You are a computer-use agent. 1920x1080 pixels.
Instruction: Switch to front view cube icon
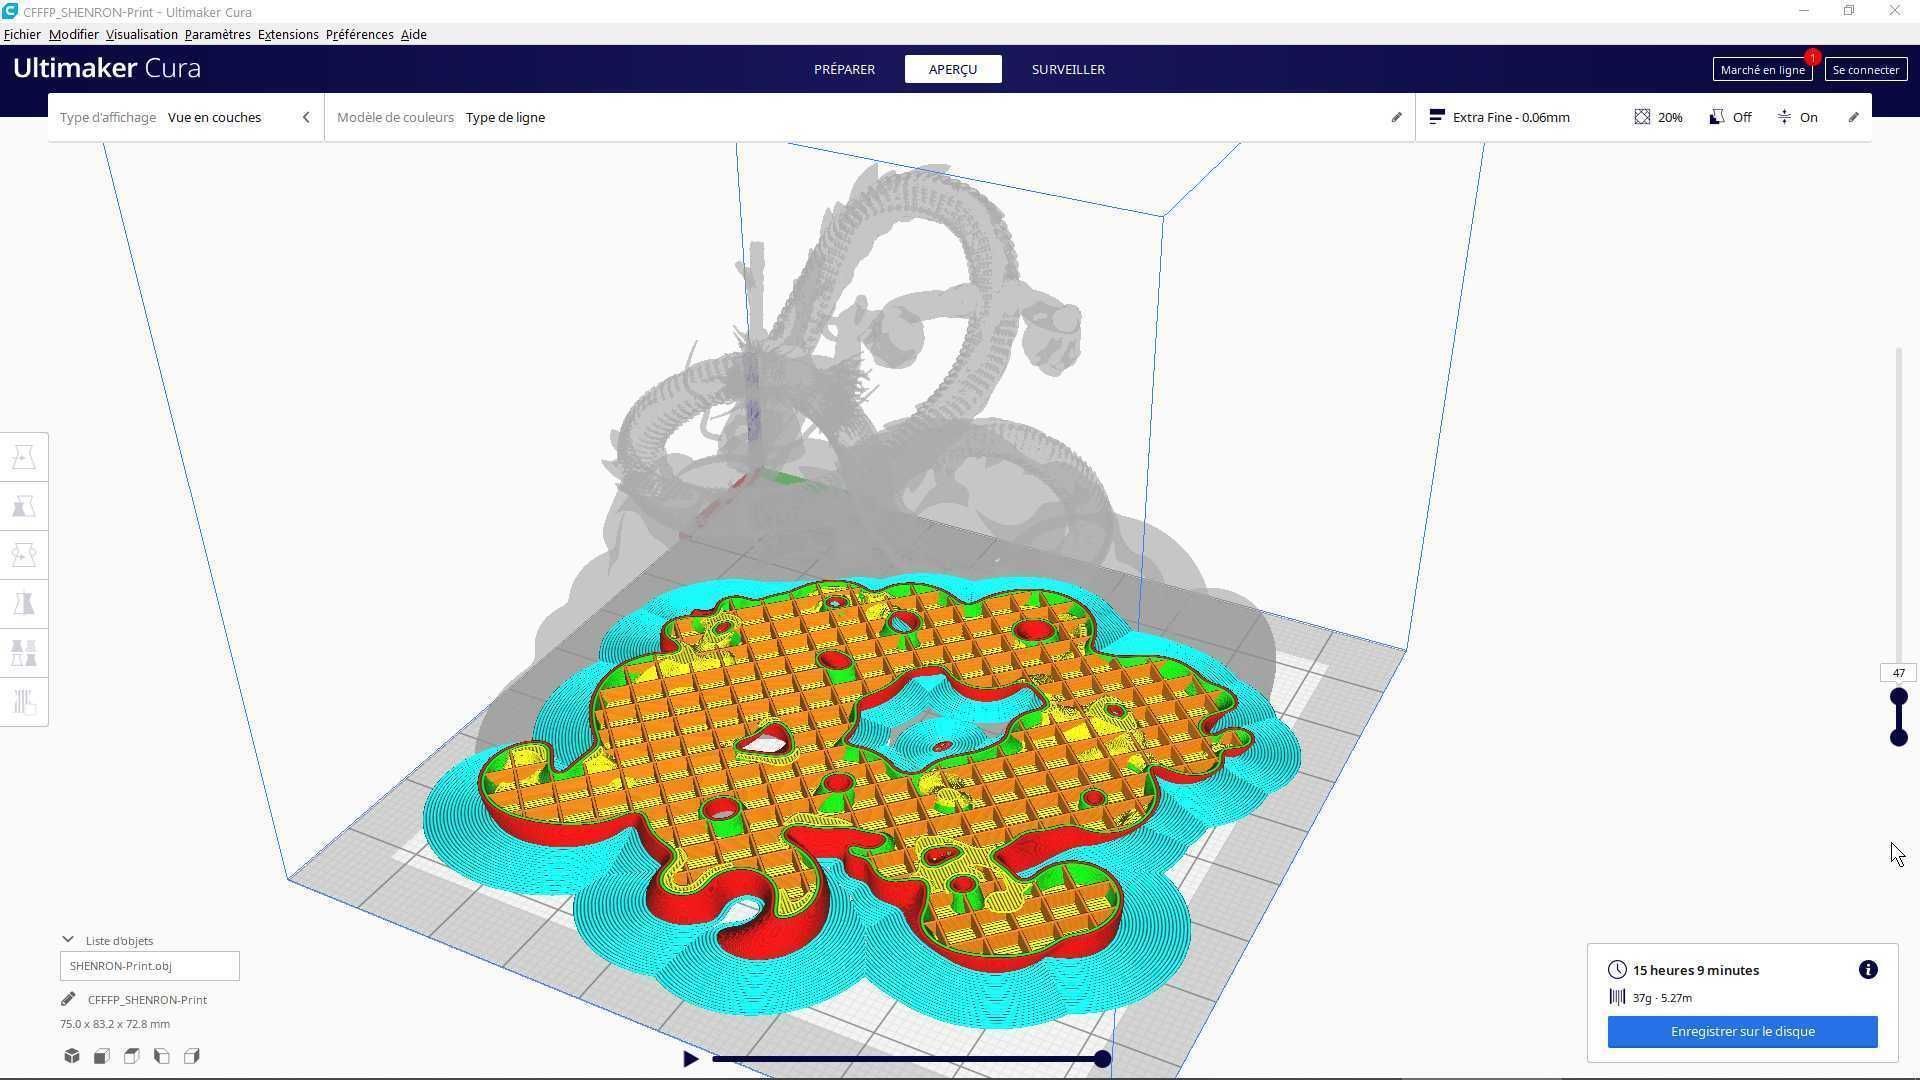tap(102, 1056)
